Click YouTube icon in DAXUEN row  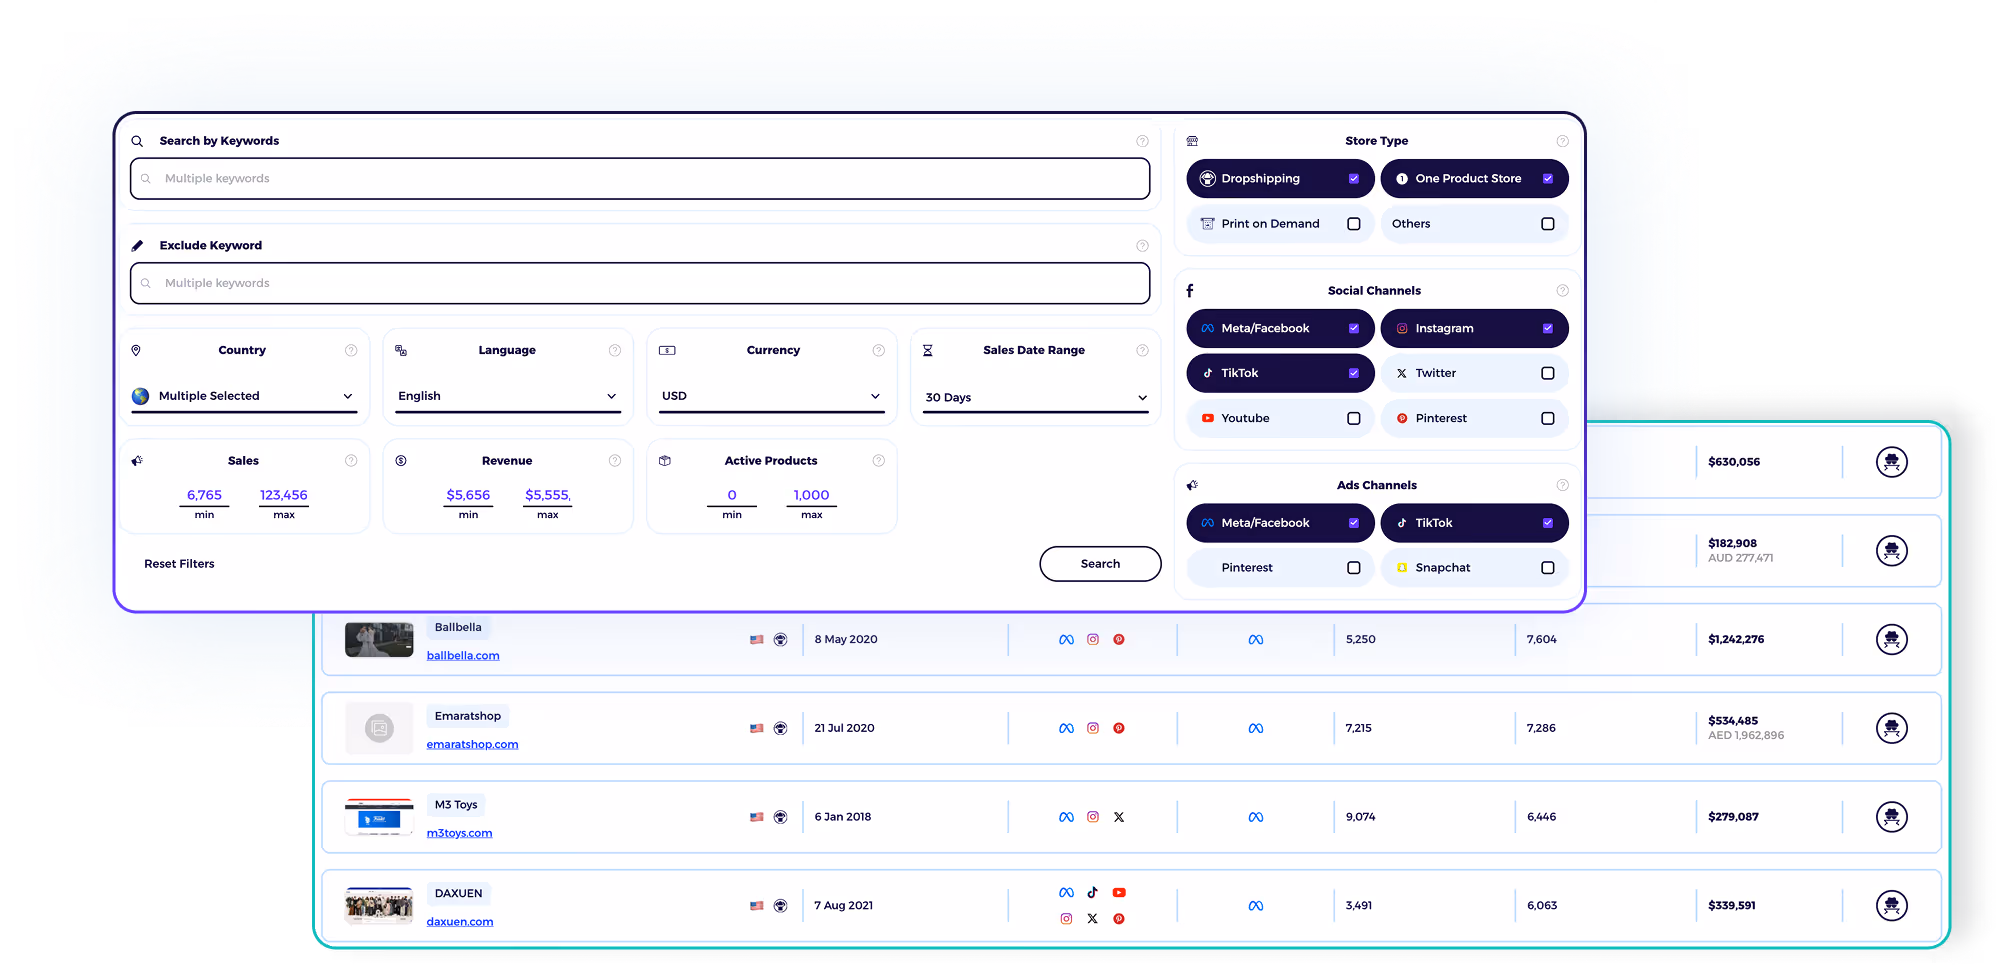coord(1119,892)
